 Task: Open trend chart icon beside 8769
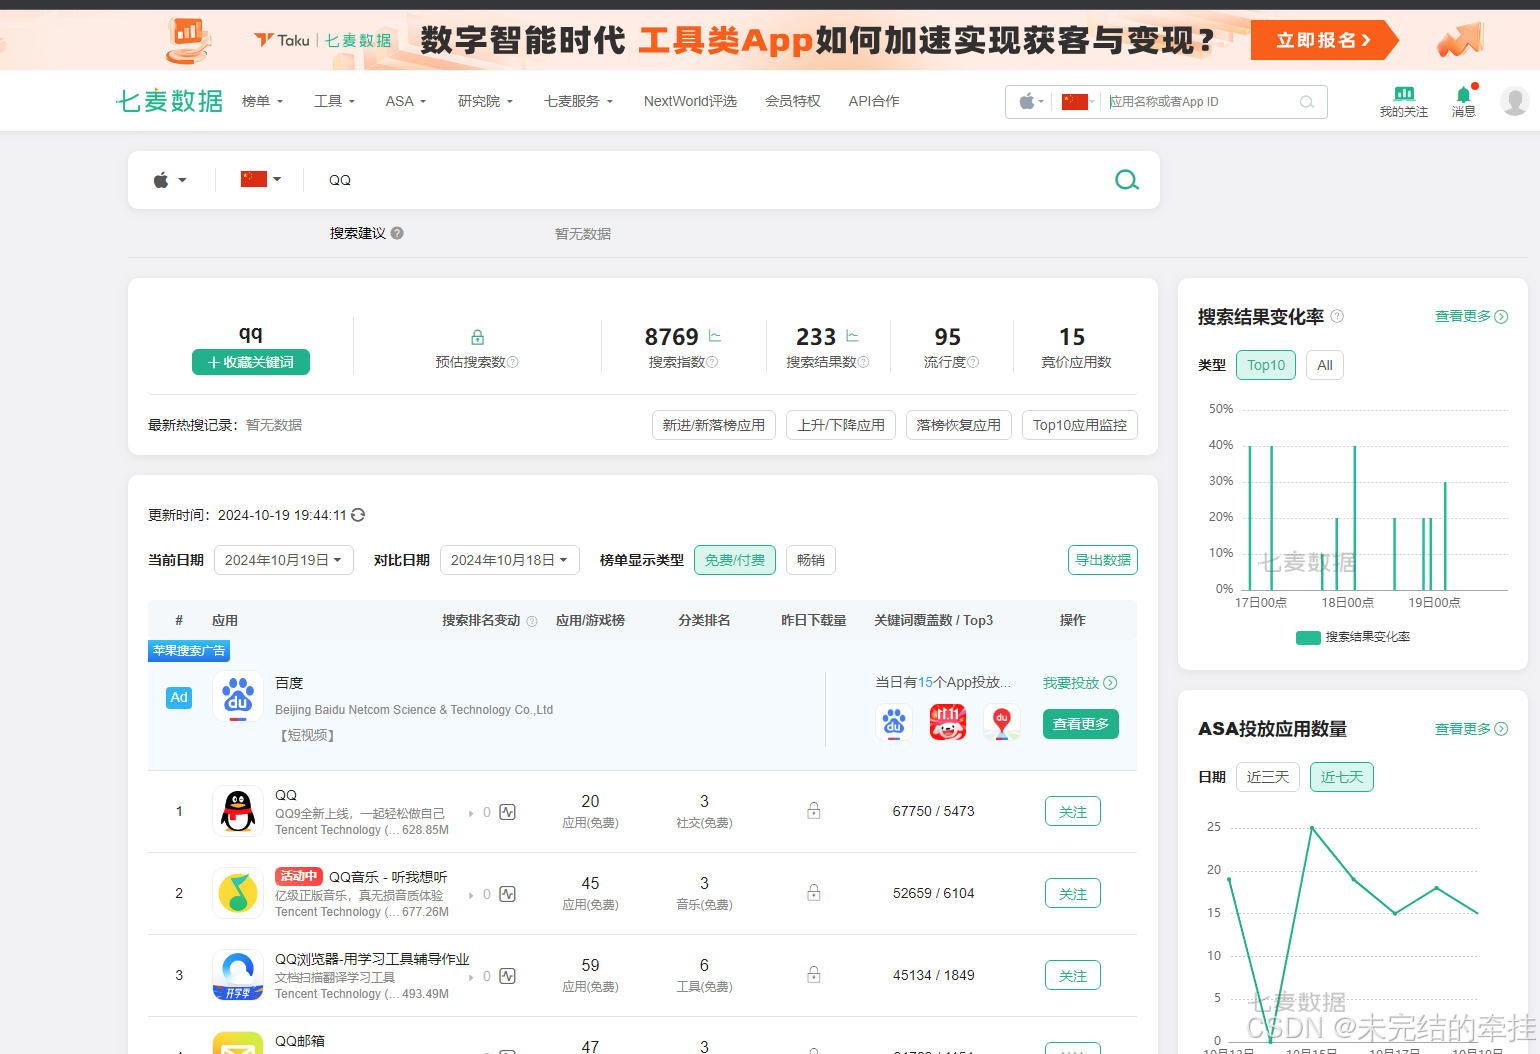click(x=715, y=336)
